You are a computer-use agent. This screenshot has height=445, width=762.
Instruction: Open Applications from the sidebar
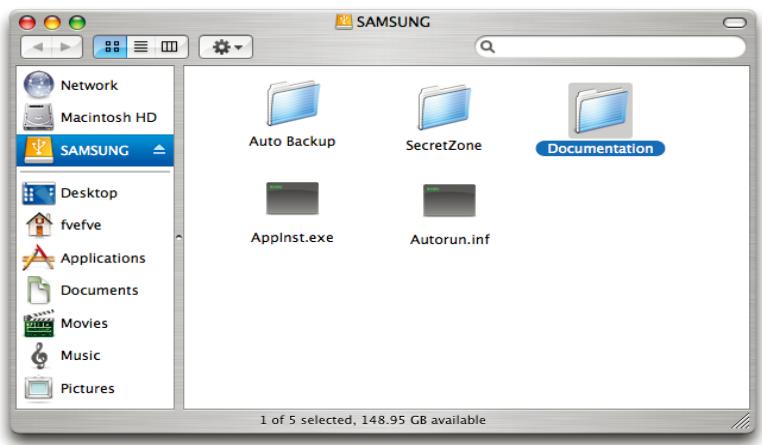(x=95, y=258)
